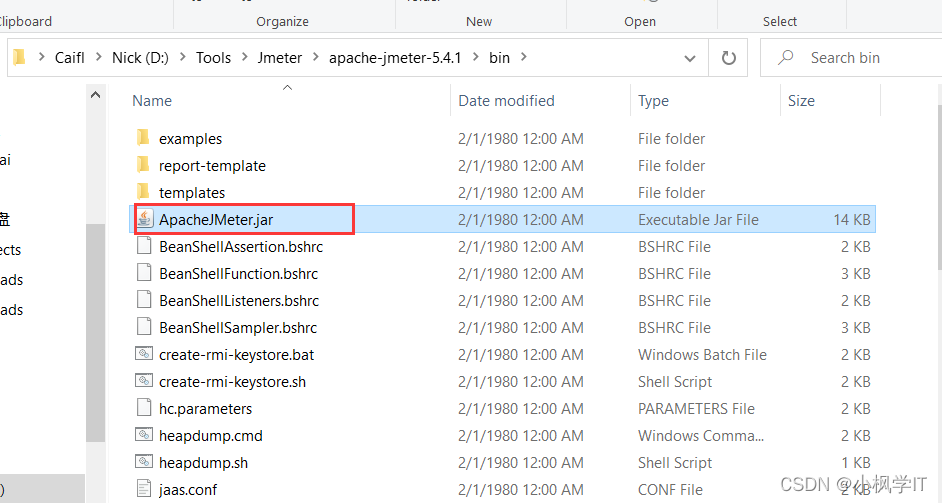The image size is (942, 503).
Task: Click the hc.parameters file icon
Action: 144,408
